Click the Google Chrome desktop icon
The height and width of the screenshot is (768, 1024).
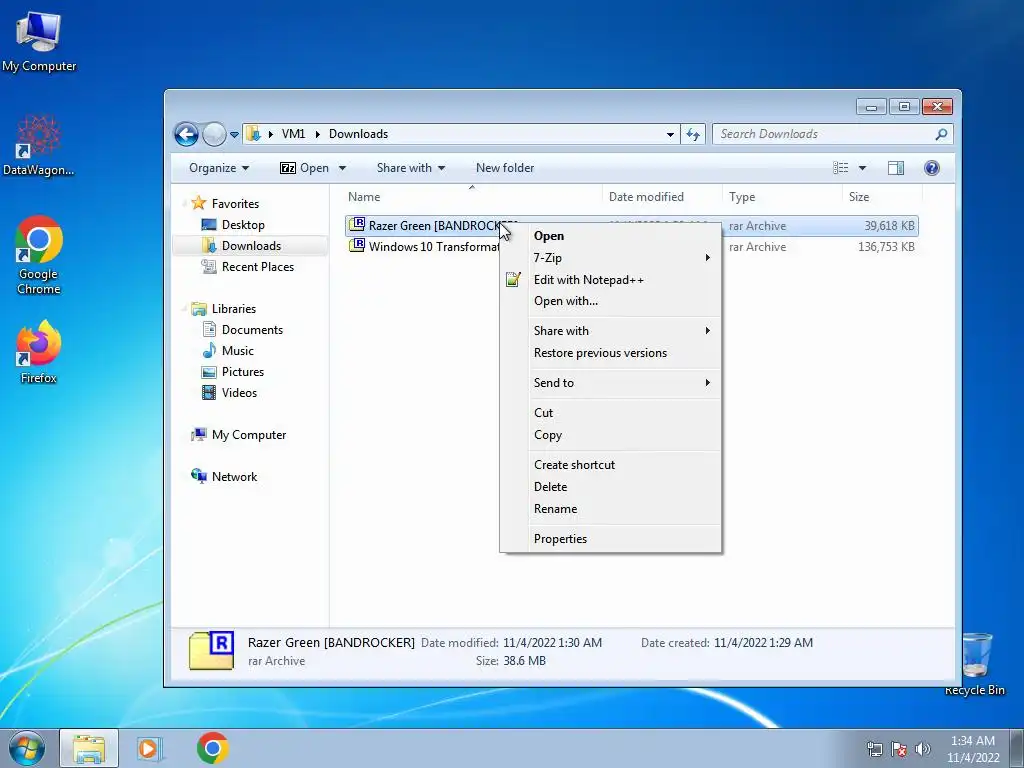point(39,255)
